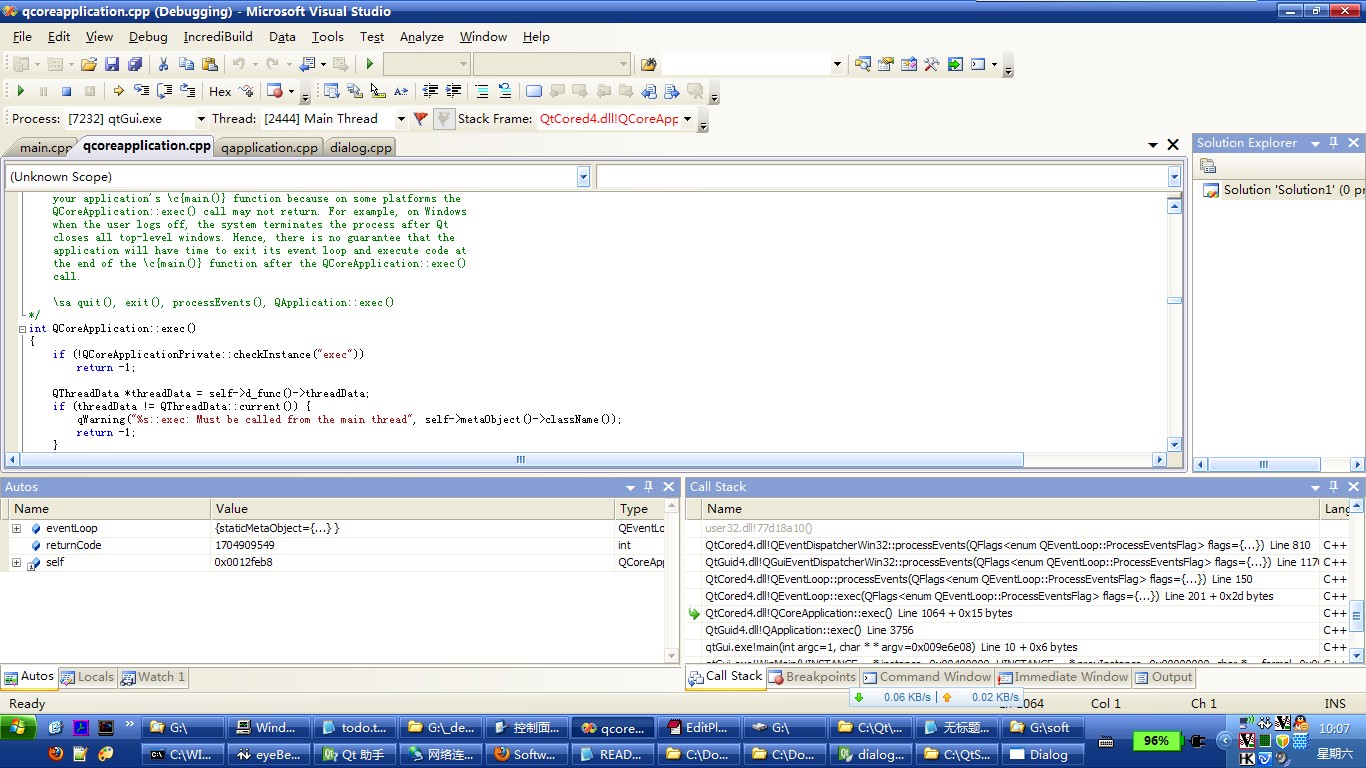The image size is (1366, 768).
Task: Switch to the Output tab
Action: tap(1164, 677)
